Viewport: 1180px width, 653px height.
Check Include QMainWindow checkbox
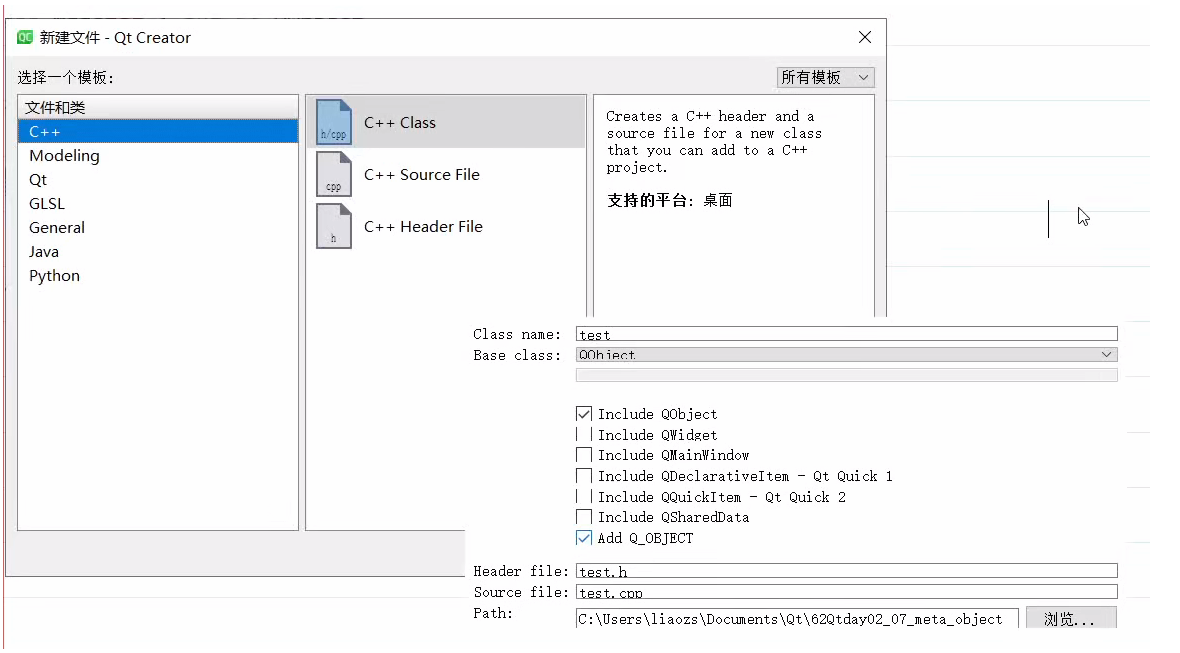584,455
